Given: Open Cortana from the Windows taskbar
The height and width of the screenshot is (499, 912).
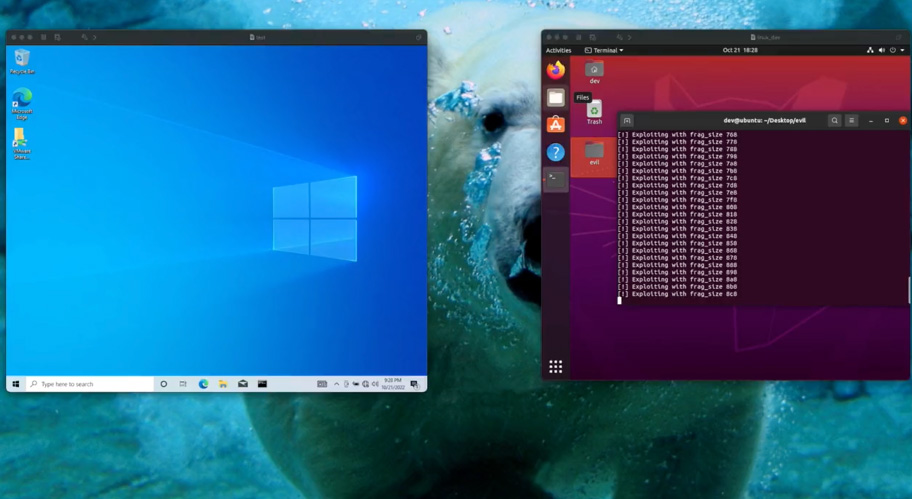Looking at the screenshot, I should [x=163, y=384].
